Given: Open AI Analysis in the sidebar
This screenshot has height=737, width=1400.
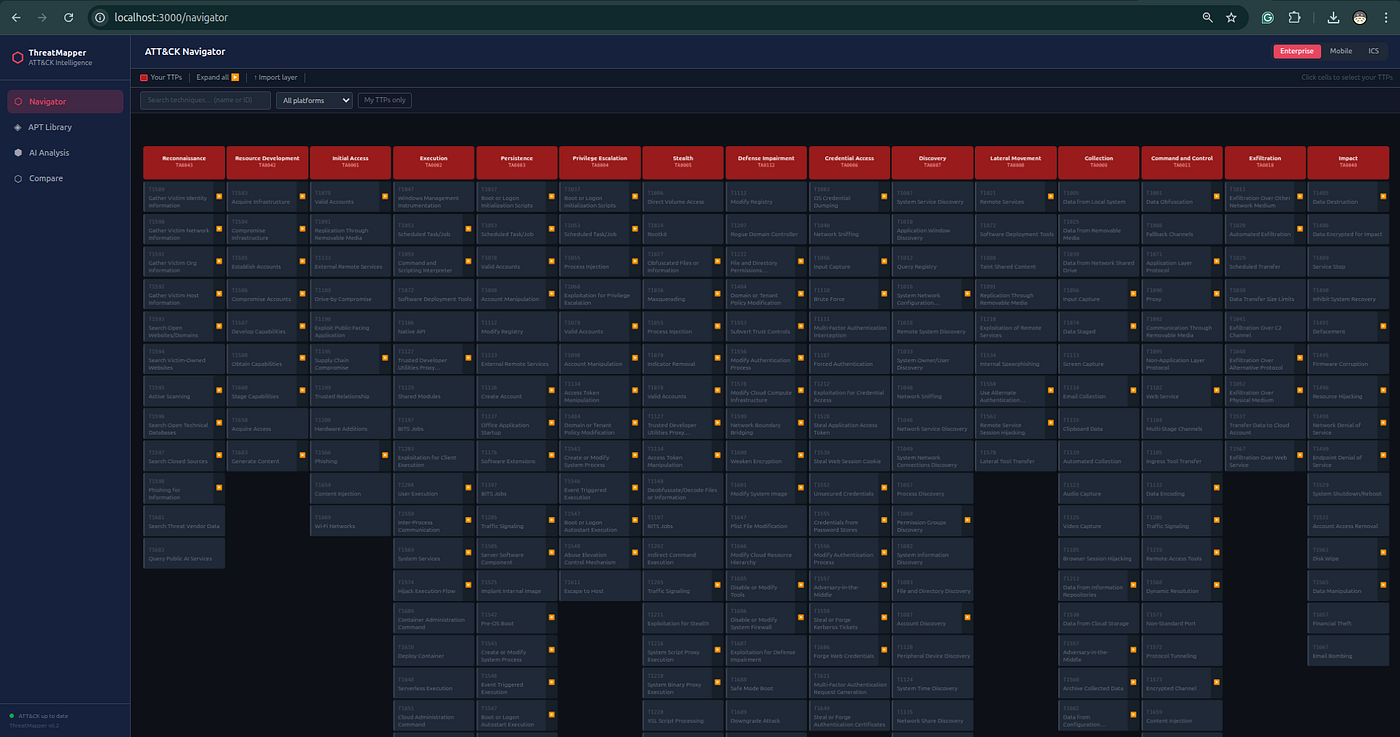Looking at the screenshot, I should (65, 153).
